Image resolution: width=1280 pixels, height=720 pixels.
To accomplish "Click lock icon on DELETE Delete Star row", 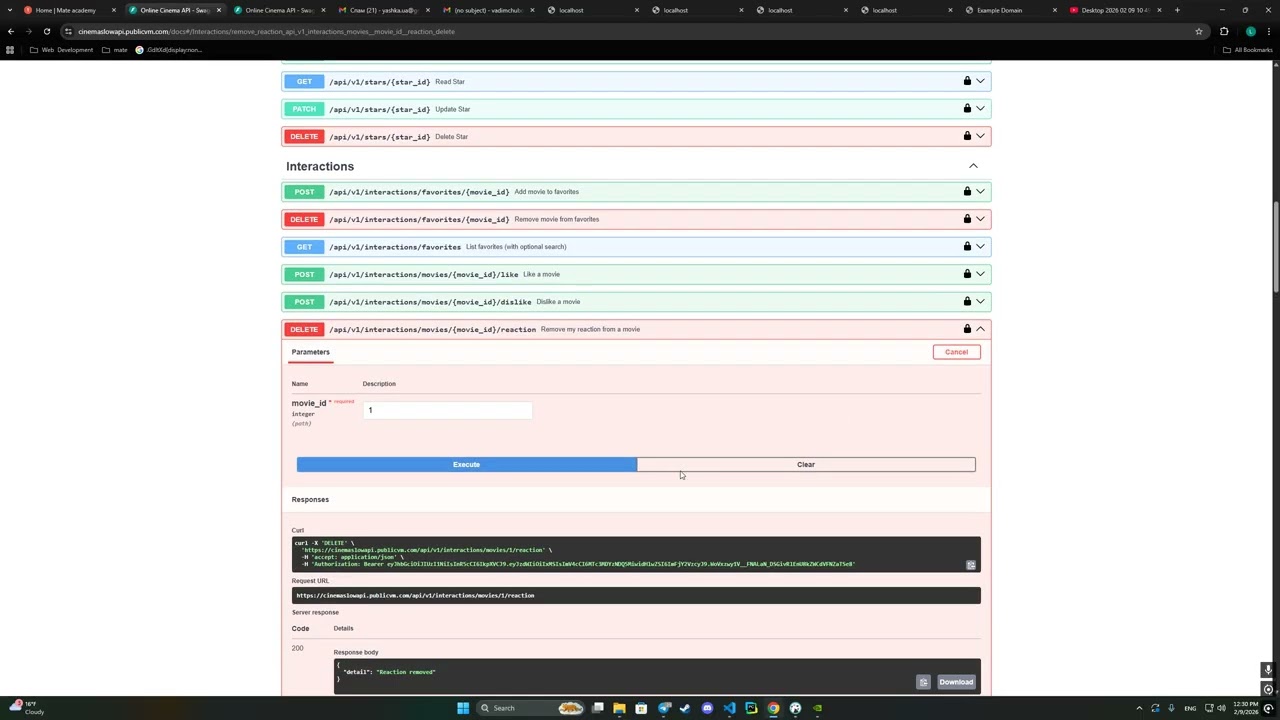I will [x=967, y=136].
